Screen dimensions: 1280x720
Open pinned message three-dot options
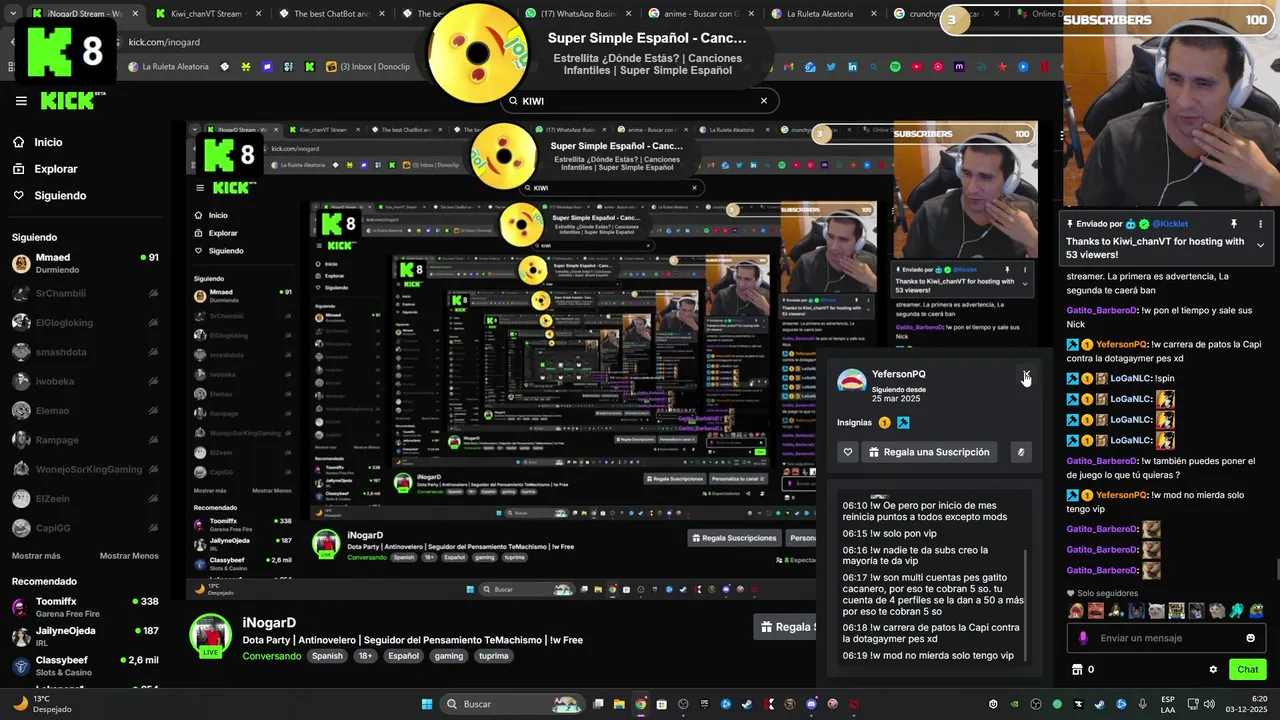pos(1260,224)
